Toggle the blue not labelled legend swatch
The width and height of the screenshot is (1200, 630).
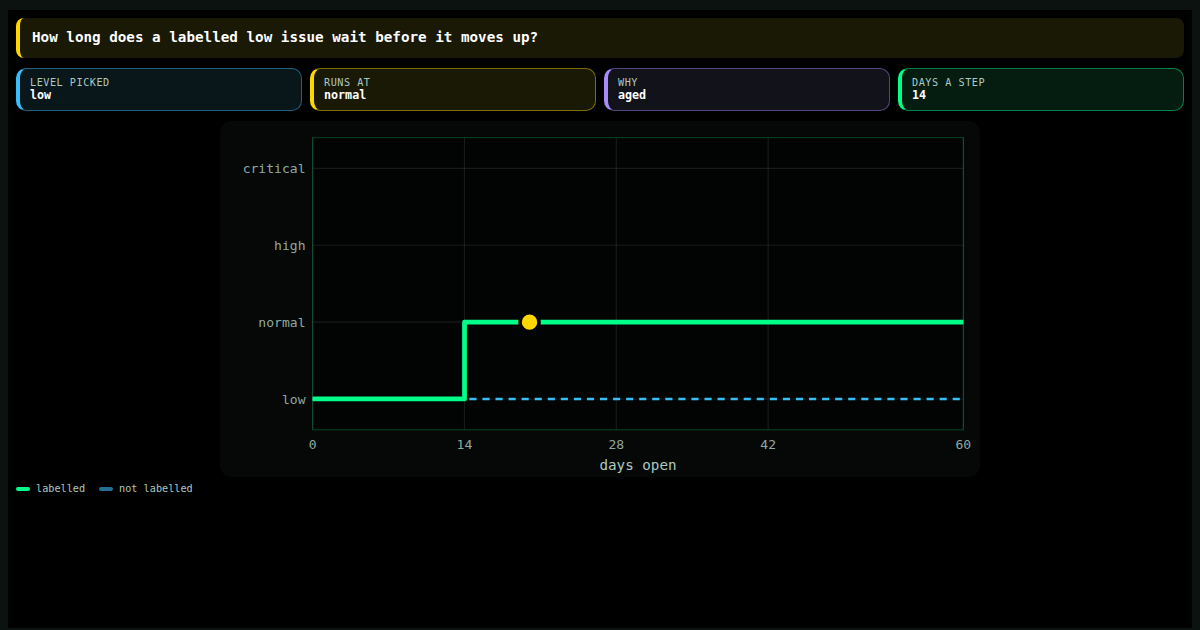coord(106,489)
